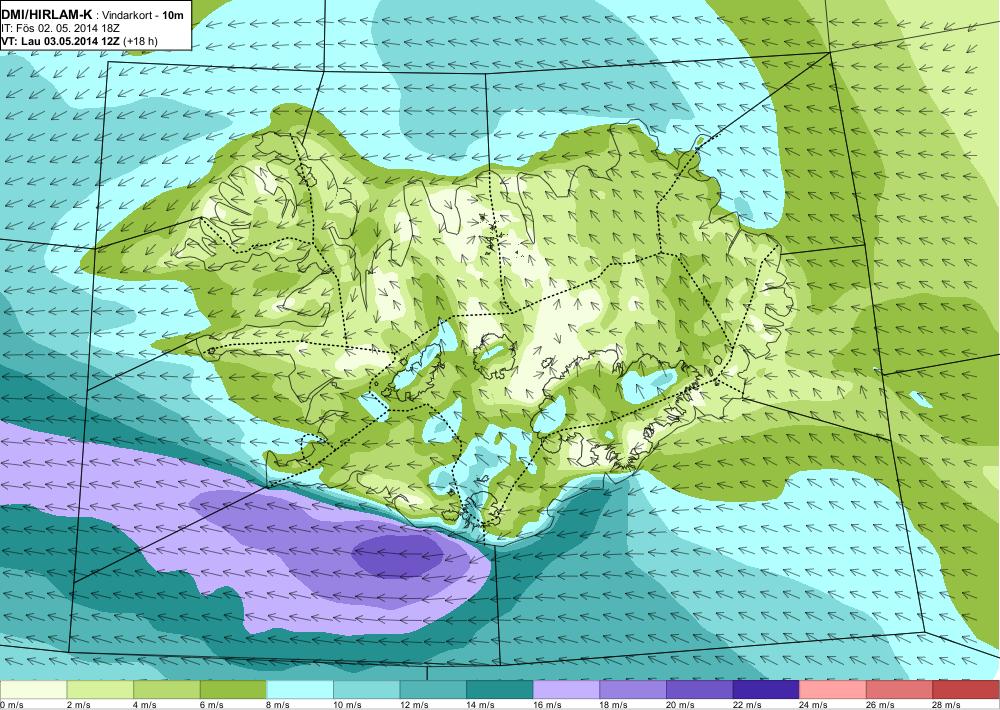This screenshot has width=1000, height=710.
Task: Click the "26 m/s" legend label
Action: click(881, 705)
